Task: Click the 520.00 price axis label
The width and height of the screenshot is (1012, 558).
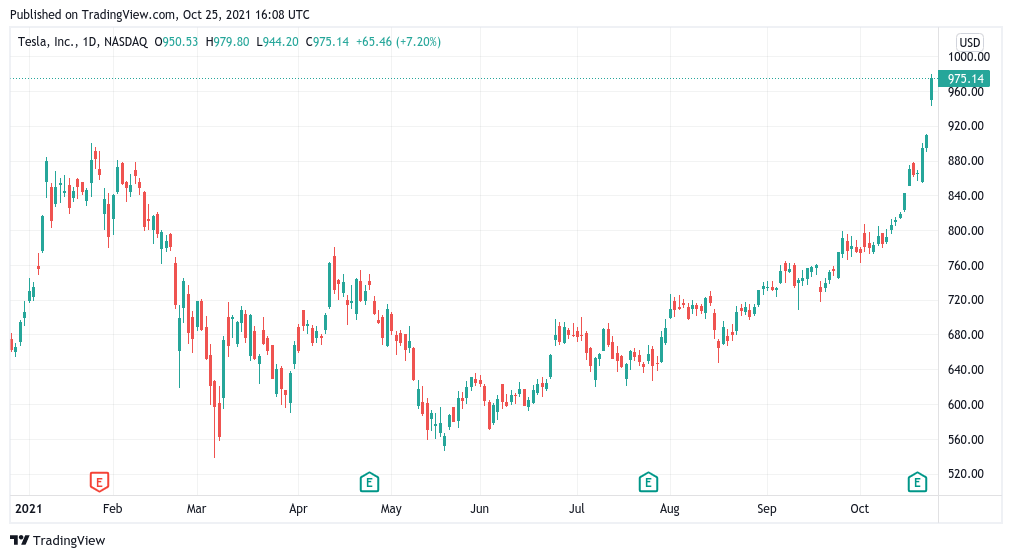Action: tap(966, 474)
